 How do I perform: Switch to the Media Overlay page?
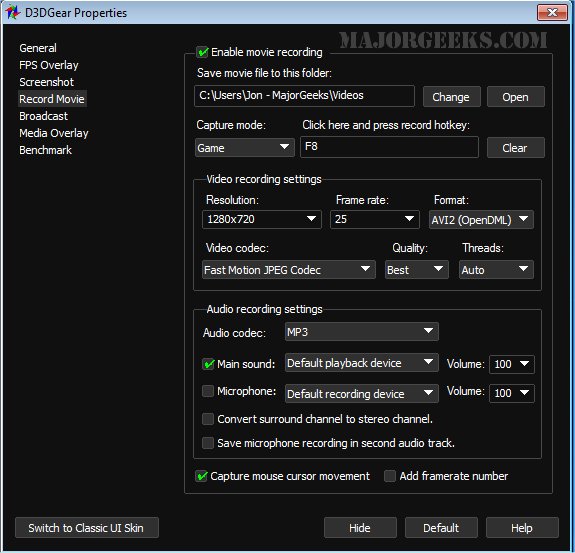pos(54,133)
